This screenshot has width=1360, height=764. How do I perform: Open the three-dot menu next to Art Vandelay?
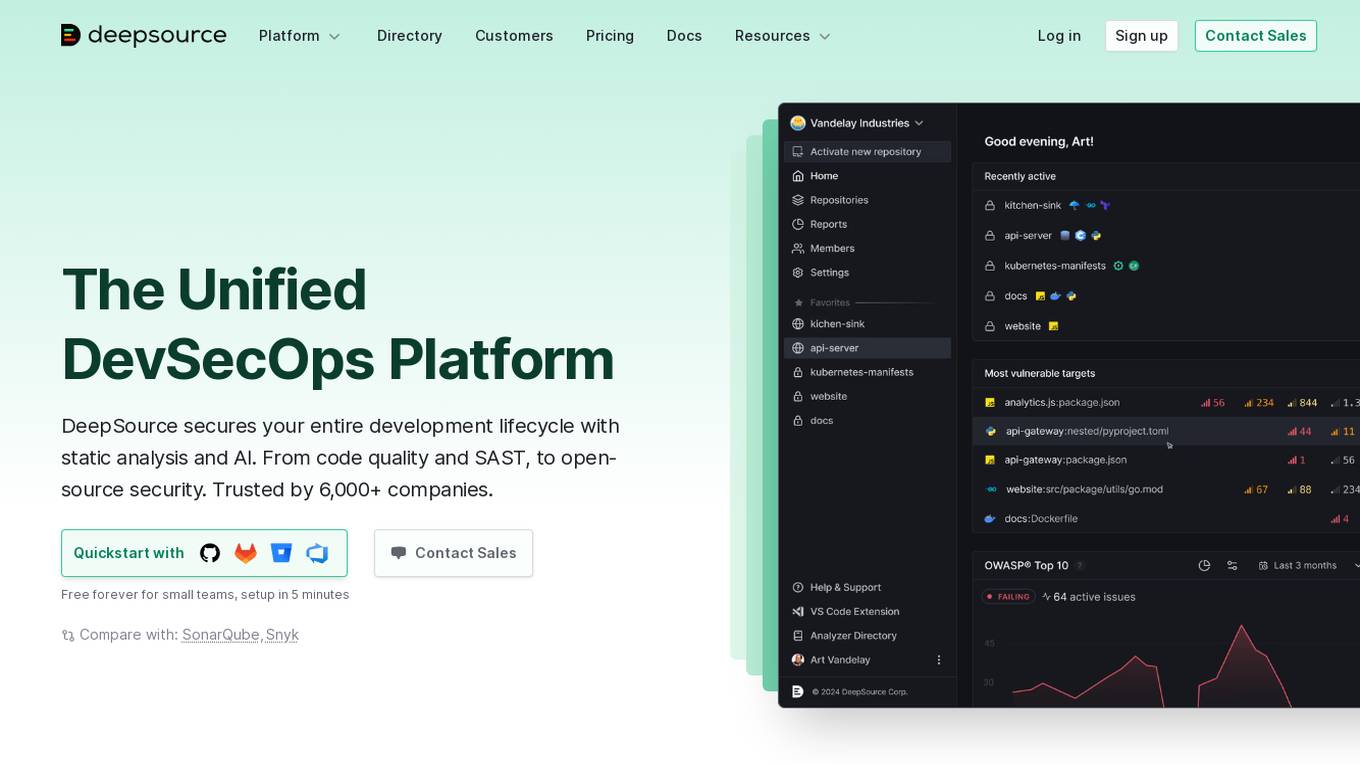point(939,660)
